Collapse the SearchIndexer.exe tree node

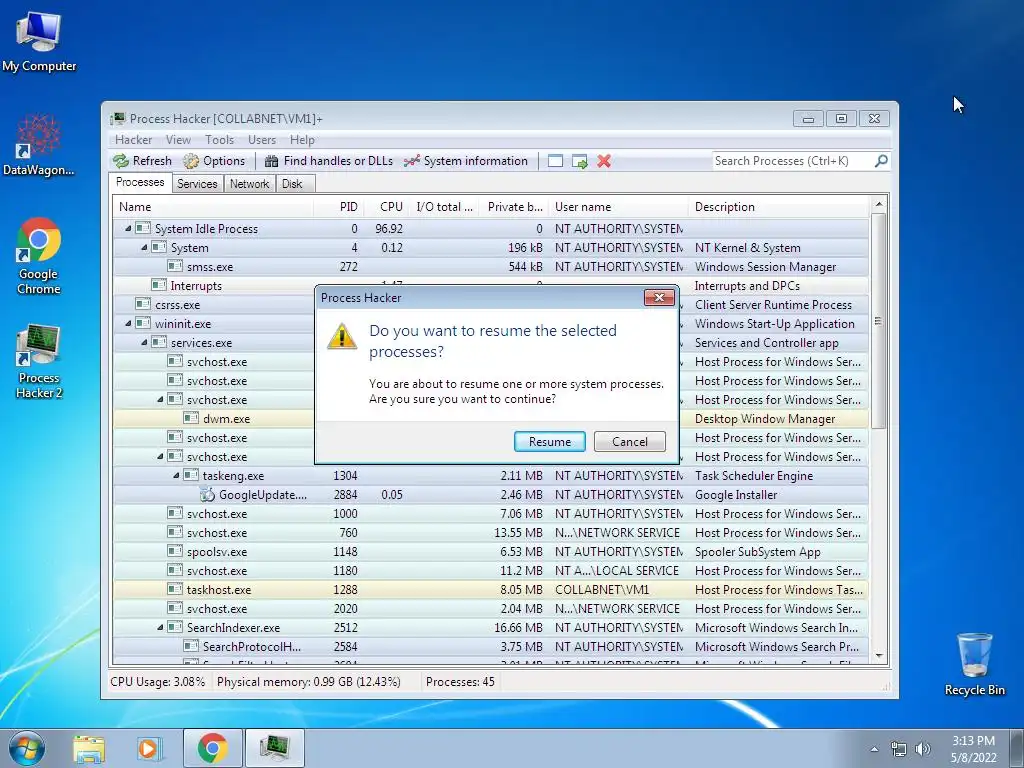click(x=161, y=627)
